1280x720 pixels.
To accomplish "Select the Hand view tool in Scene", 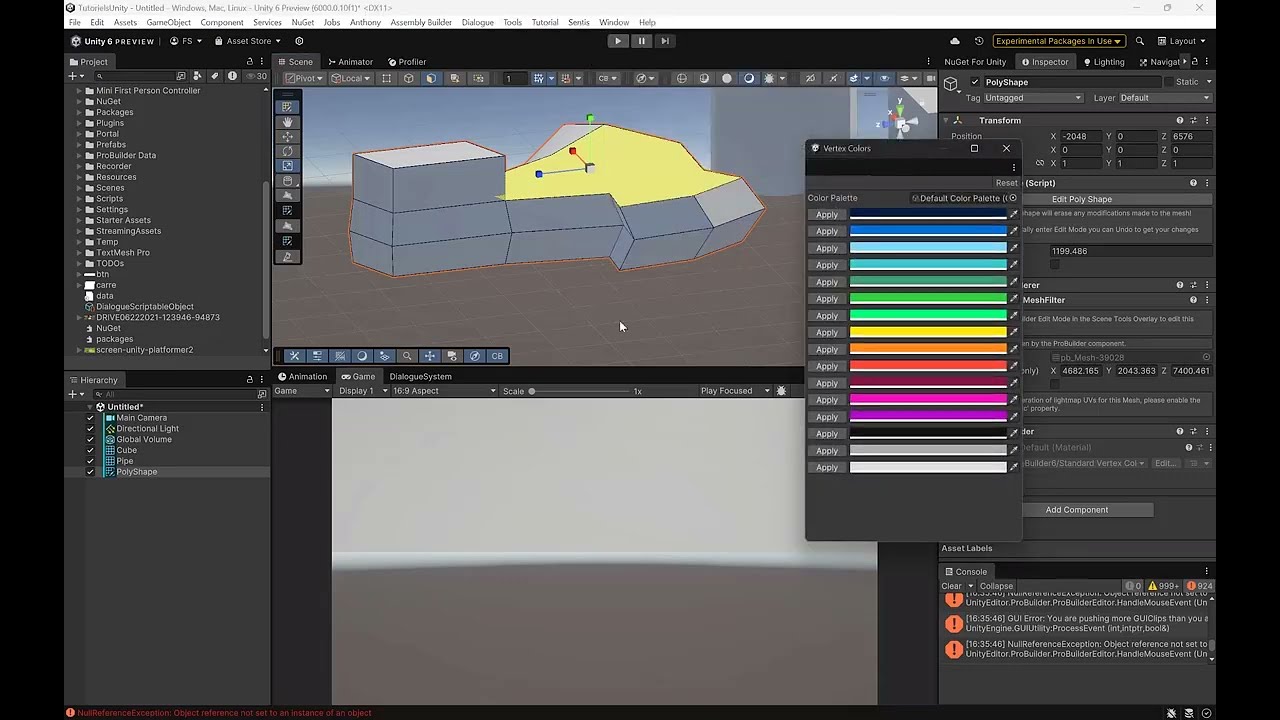I will [x=288, y=121].
